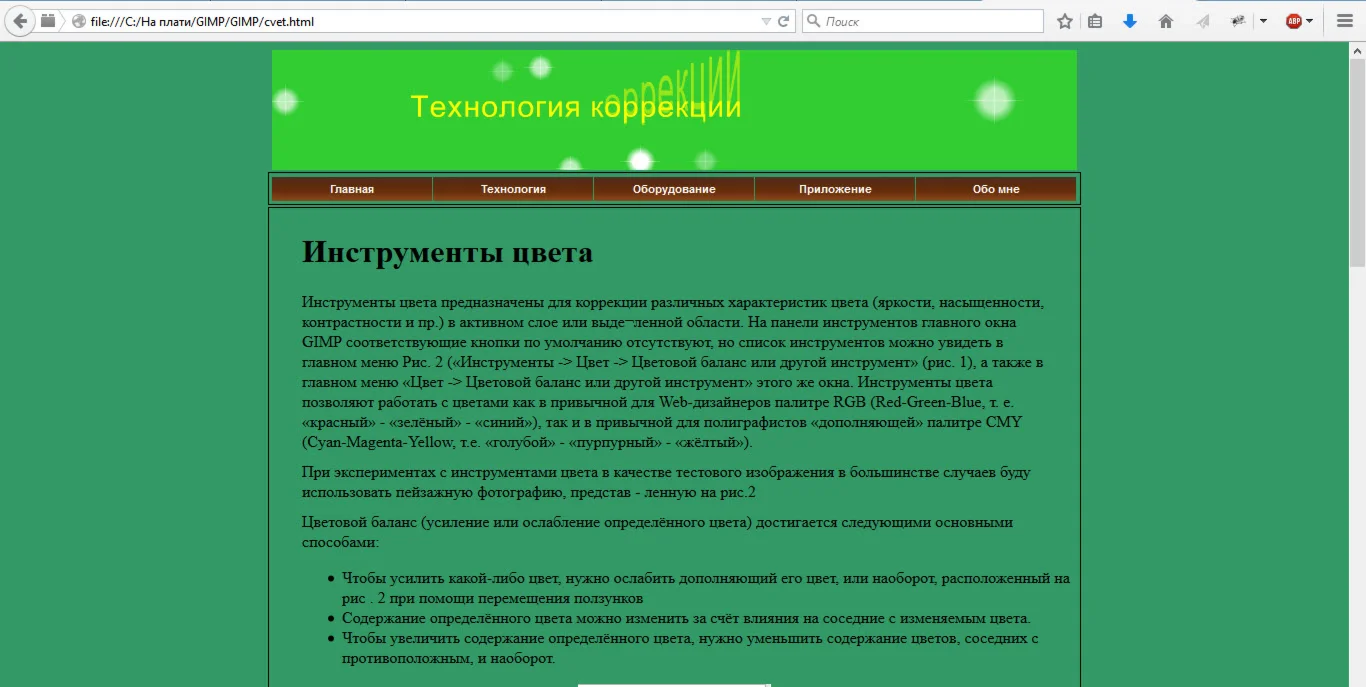Open the Приложение navigation tab
The height and width of the screenshot is (687, 1366).
click(835, 189)
